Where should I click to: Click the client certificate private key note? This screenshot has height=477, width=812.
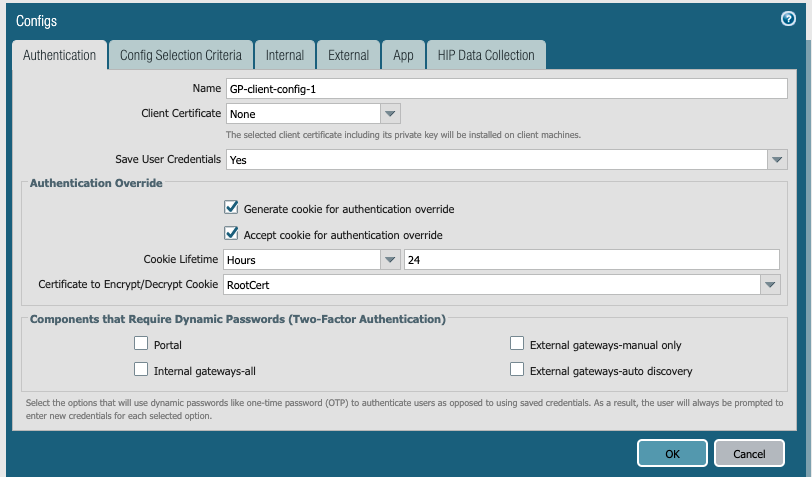[x=403, y=135]
